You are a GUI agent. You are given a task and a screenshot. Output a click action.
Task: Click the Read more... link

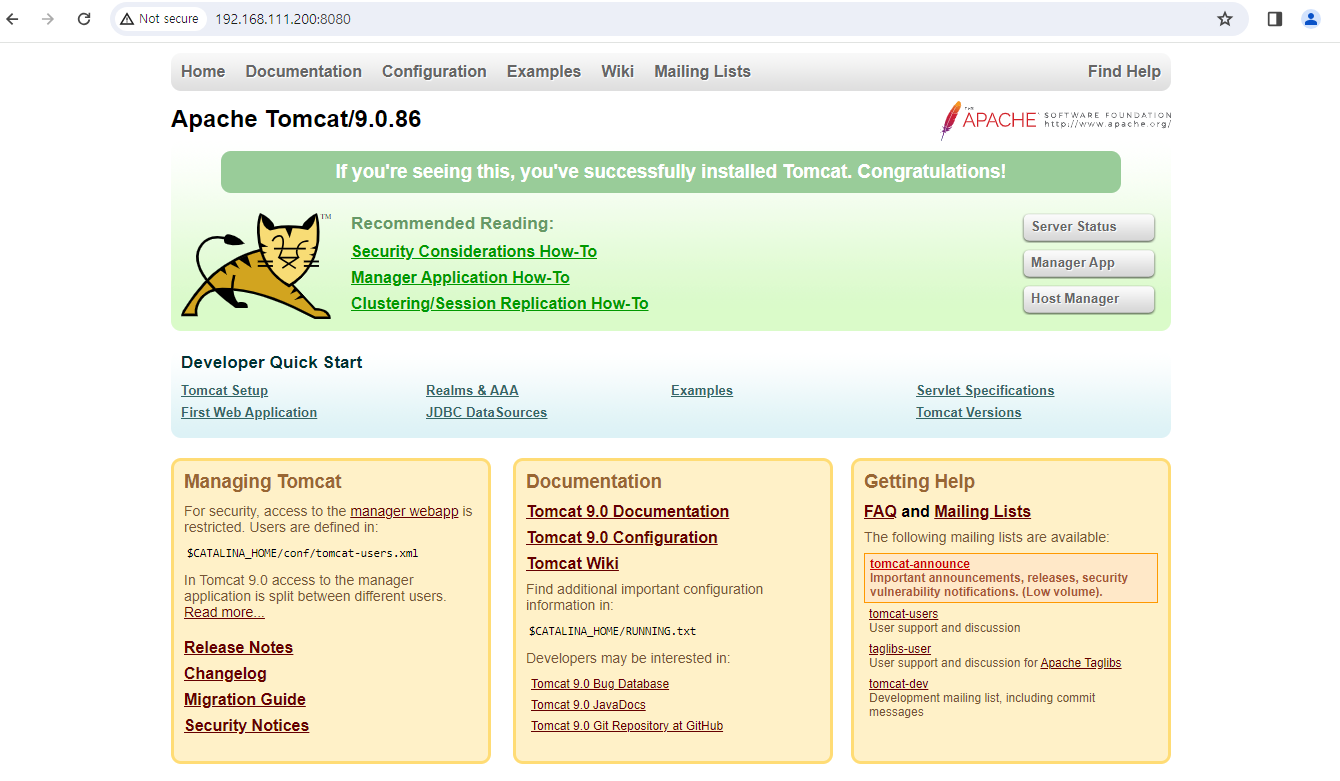click(x=224, y=613)
